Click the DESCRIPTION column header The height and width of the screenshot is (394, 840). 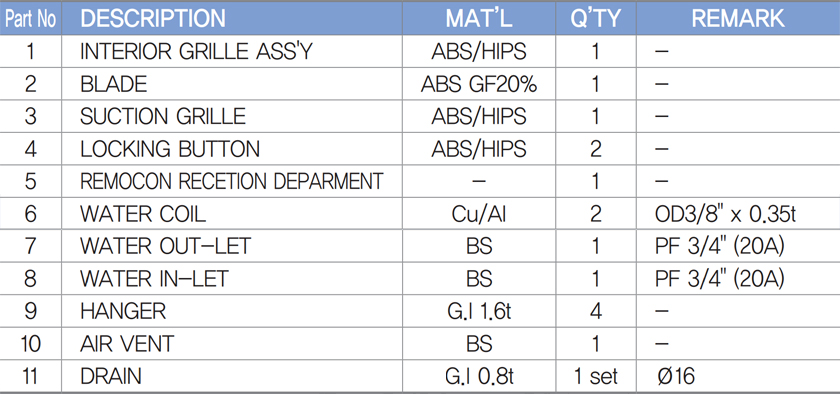pyautogui.click(x=231, y=18)
